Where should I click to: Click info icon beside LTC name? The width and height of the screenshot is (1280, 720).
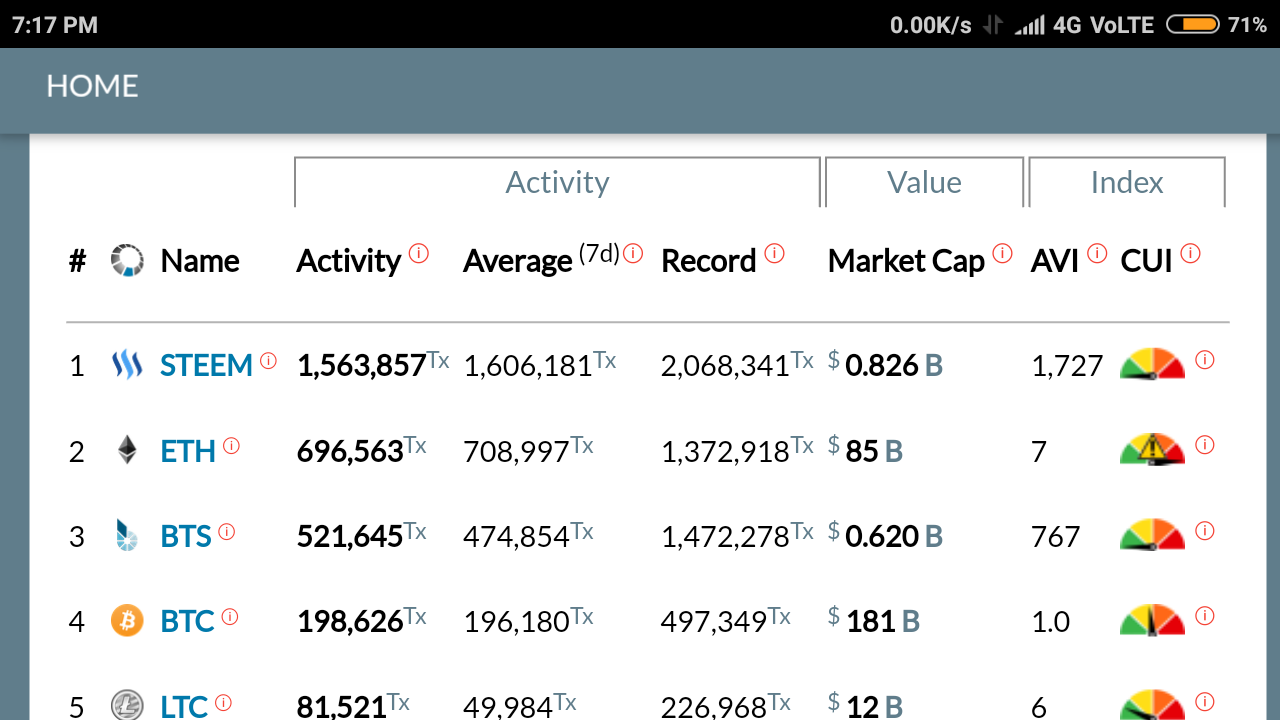tap(223, 703)
